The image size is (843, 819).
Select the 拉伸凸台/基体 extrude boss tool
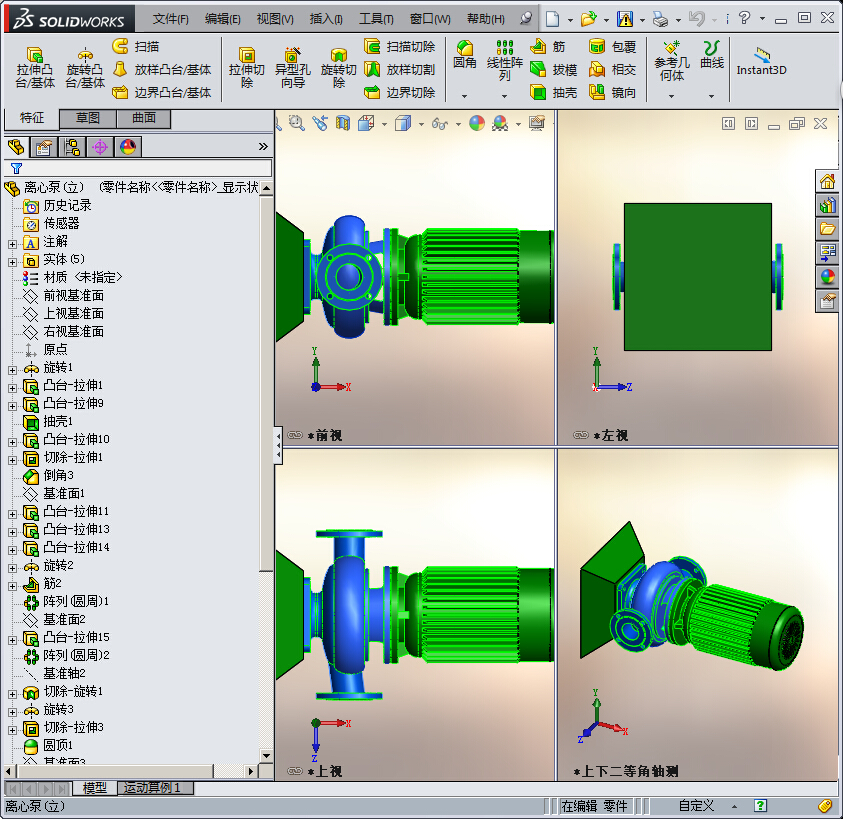coord(35,68)
